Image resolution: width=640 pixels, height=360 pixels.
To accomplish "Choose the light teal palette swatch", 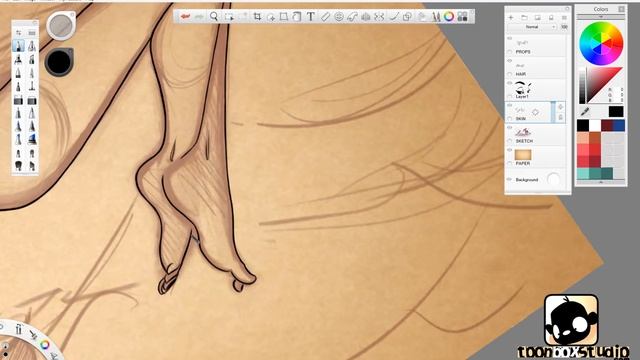I will (583, 173).
